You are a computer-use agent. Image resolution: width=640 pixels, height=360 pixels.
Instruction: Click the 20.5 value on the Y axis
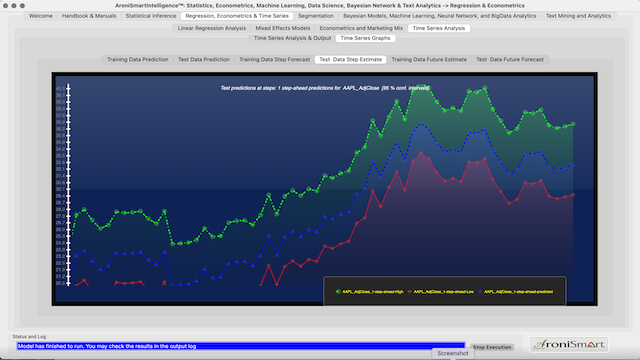(x=60, y=283)
